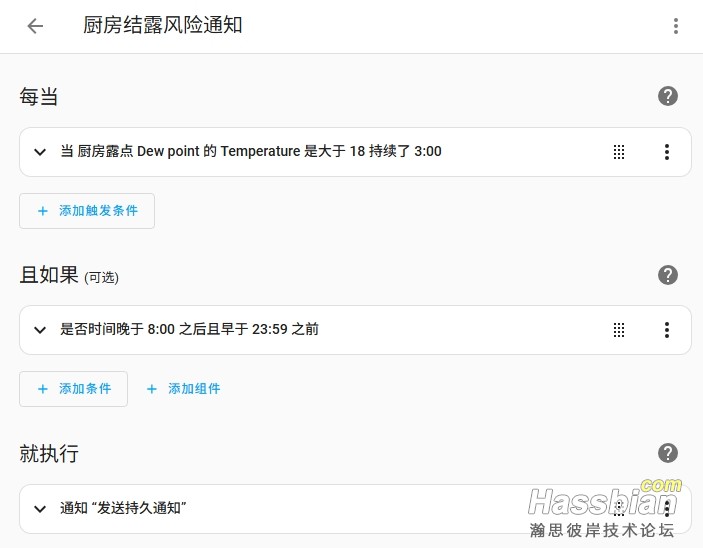703x548 pixels.
Task: Open help for the 就执行 section
Action: (x=668, y=453)
